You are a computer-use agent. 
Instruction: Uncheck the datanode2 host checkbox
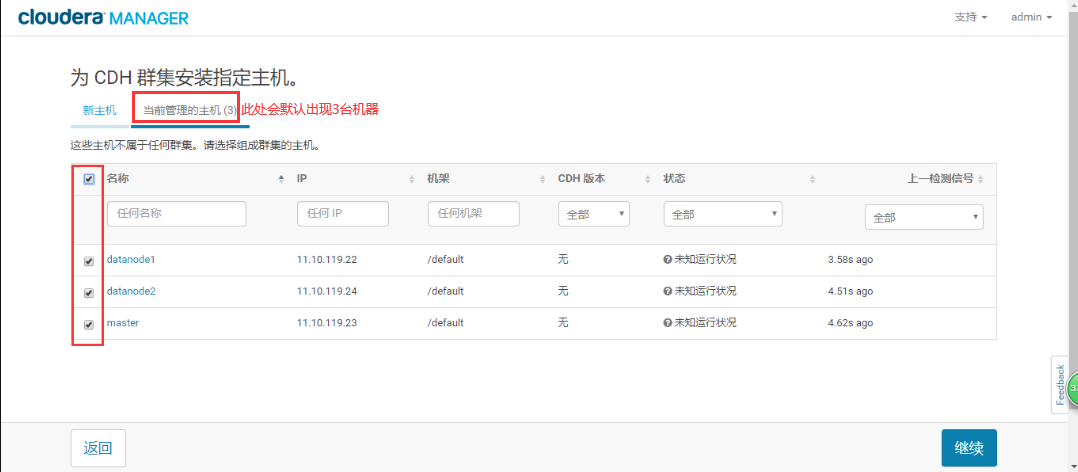pyautogui.click(x=89, y=293)
